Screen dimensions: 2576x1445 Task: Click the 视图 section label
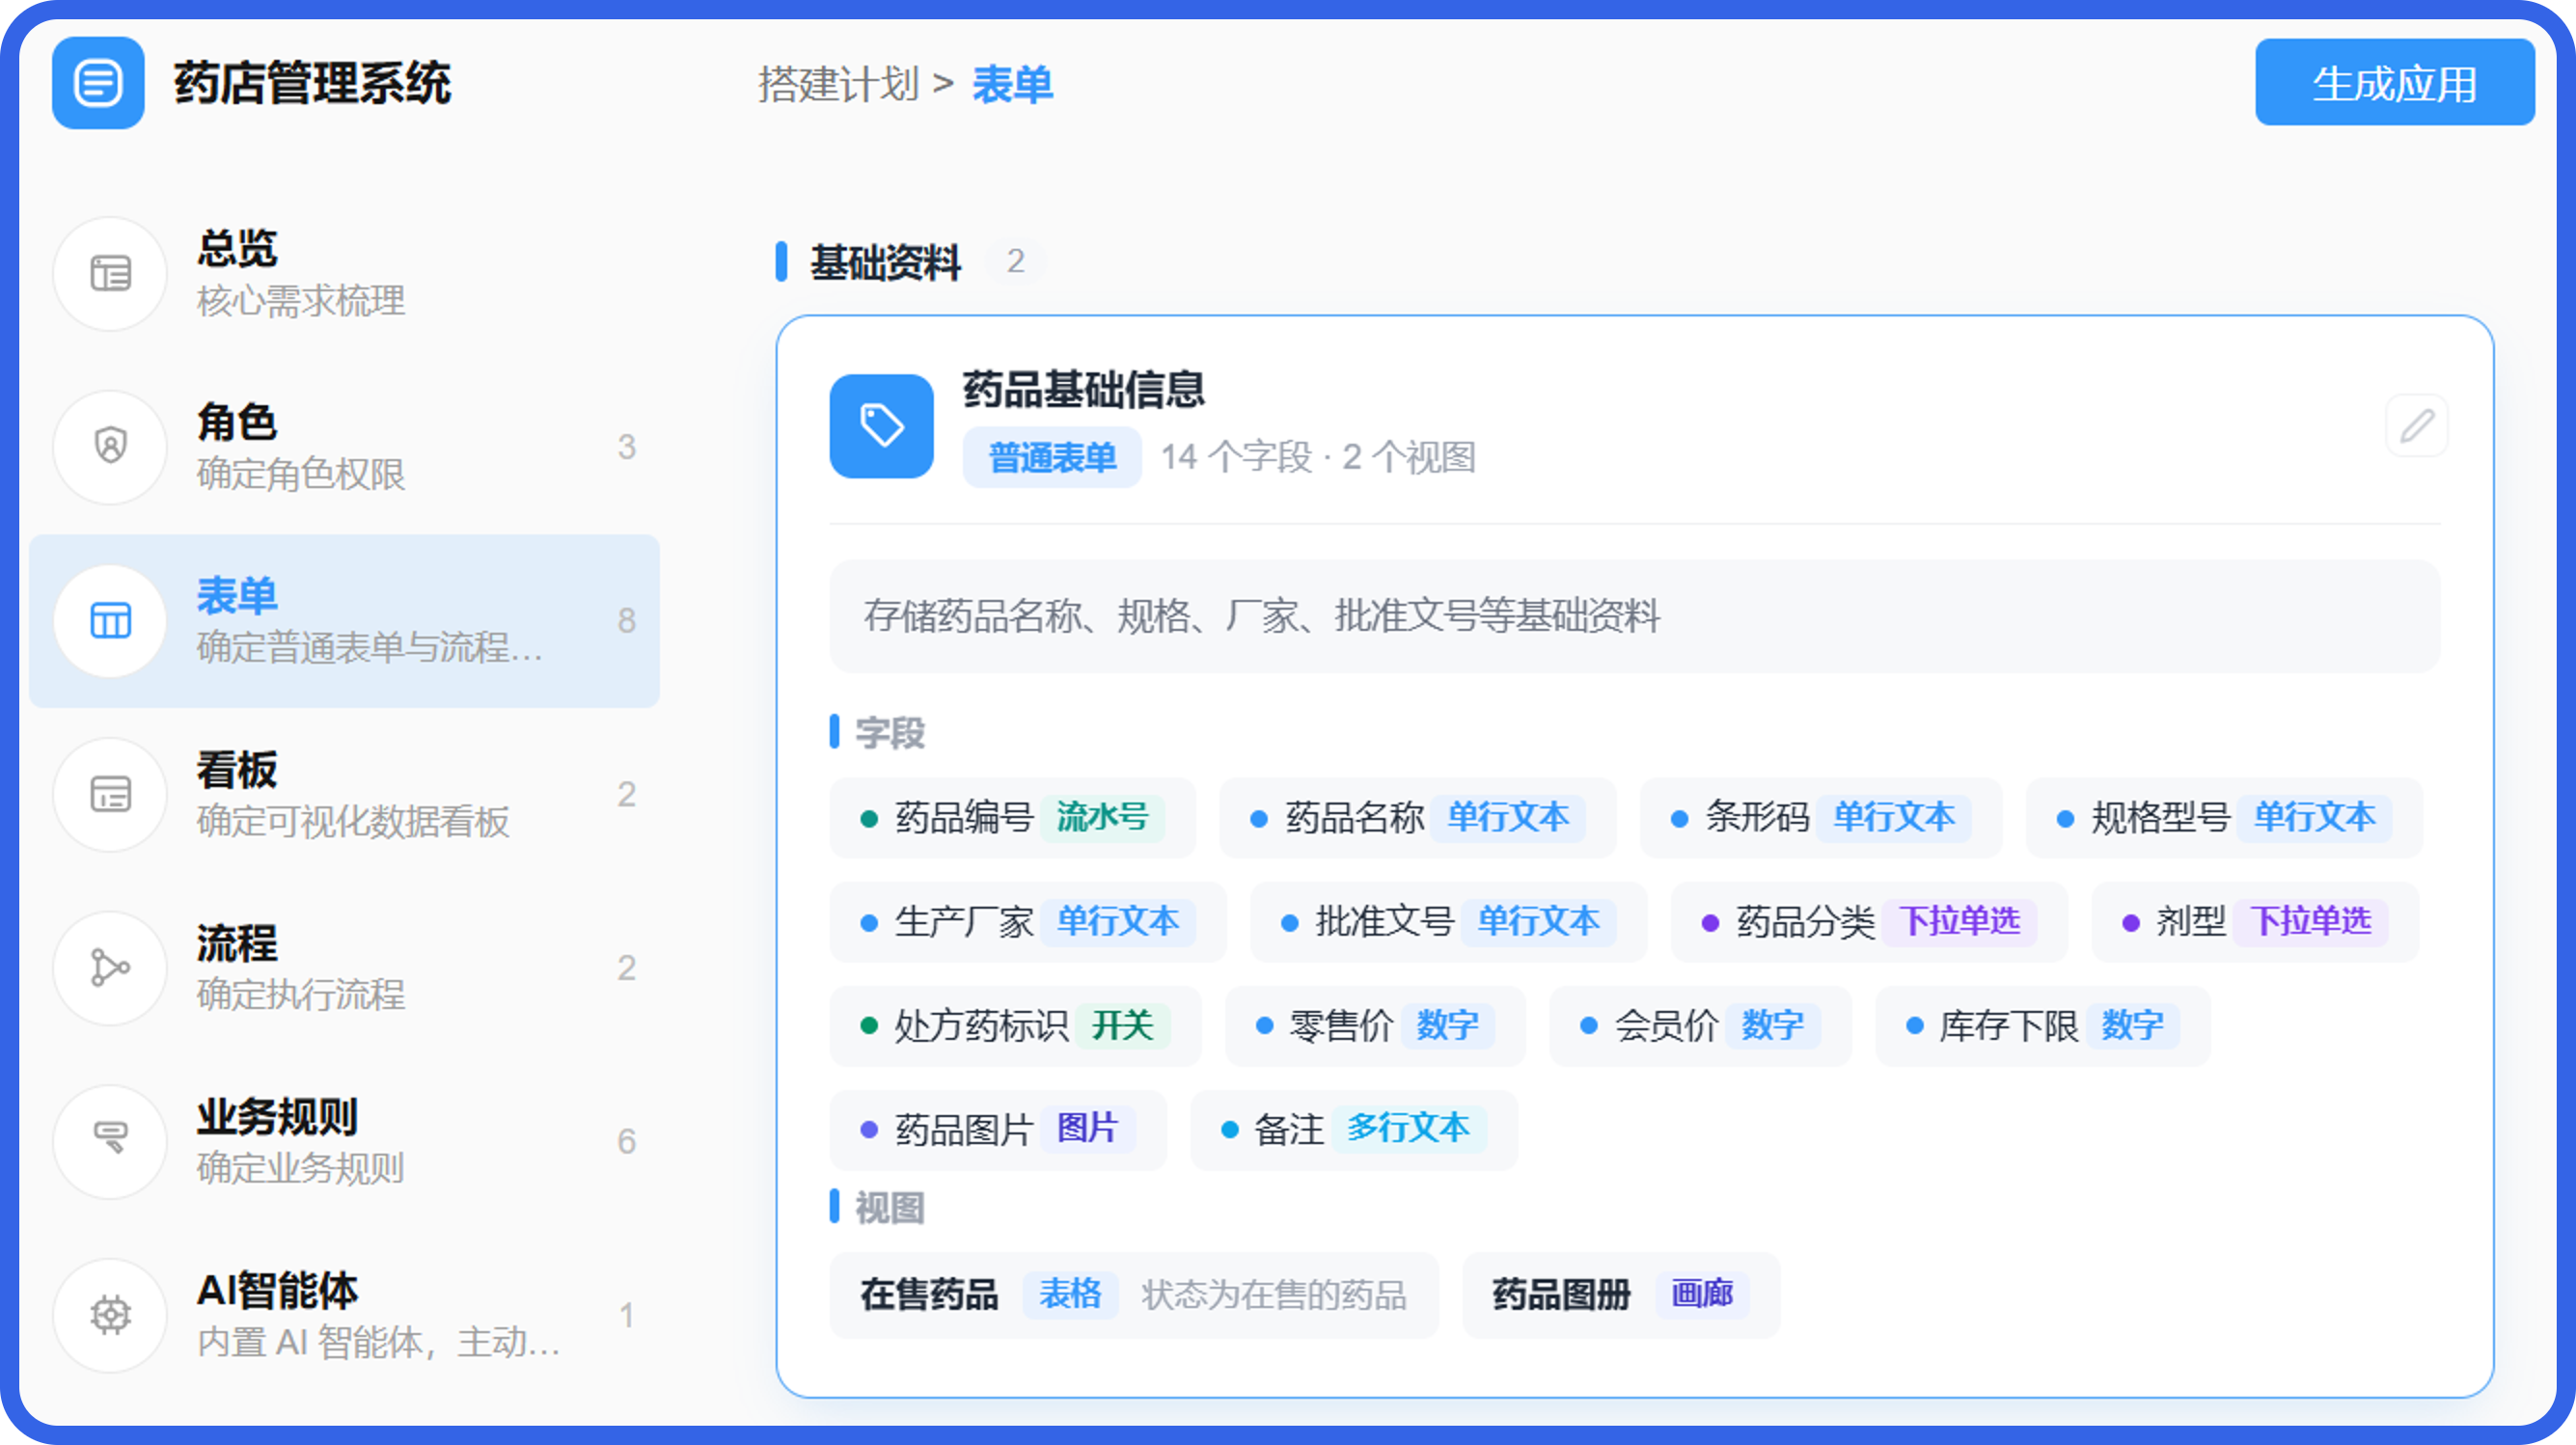click(889, 1207)
